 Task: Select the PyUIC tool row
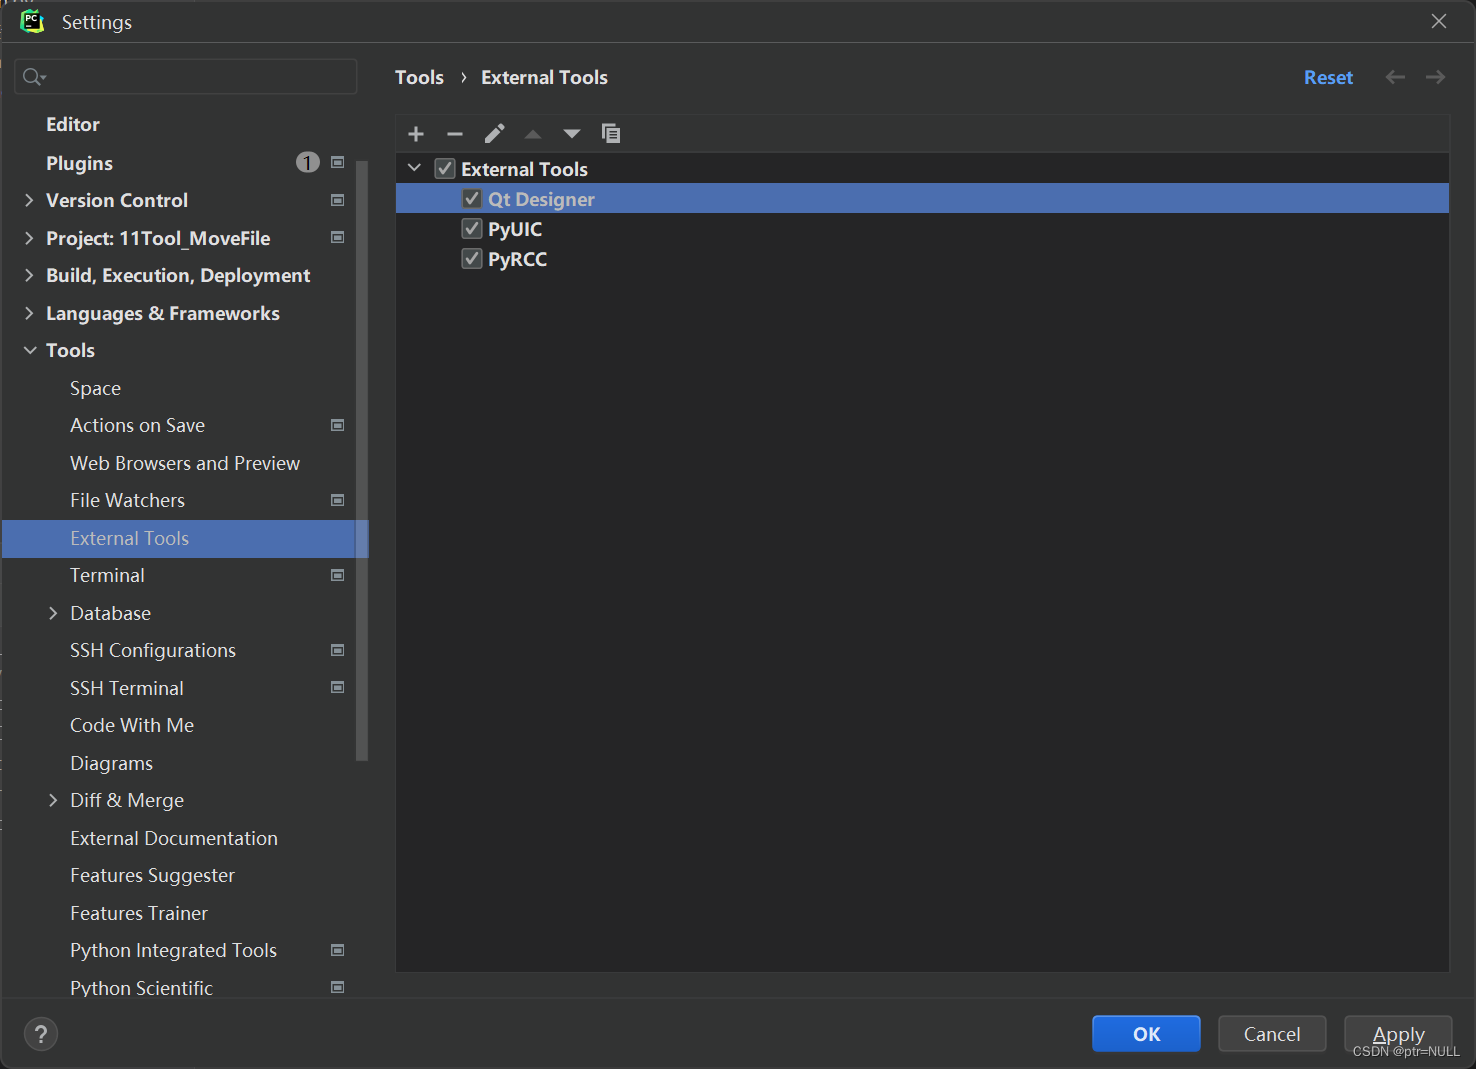pos(922,229)
